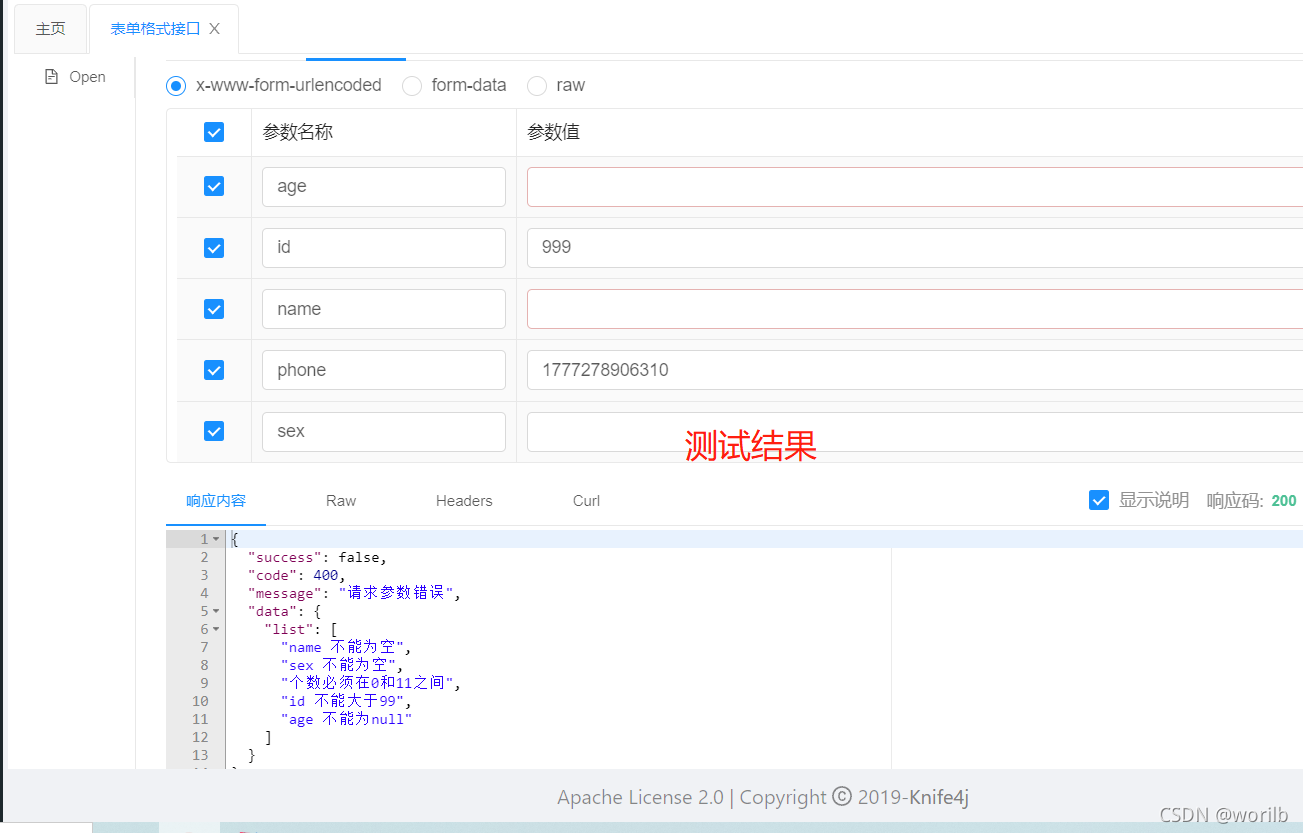The width and height of the screenshot is (1303, 833).
Task: Open the Curl response tab
Action: tap(586, 501)
